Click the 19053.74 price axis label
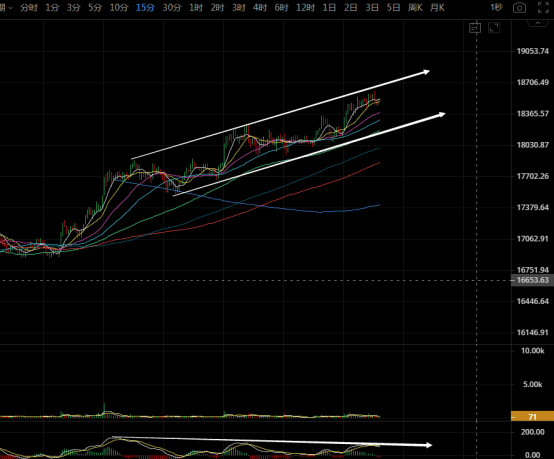This screenshot has height=459, width=554. (533, 51)
